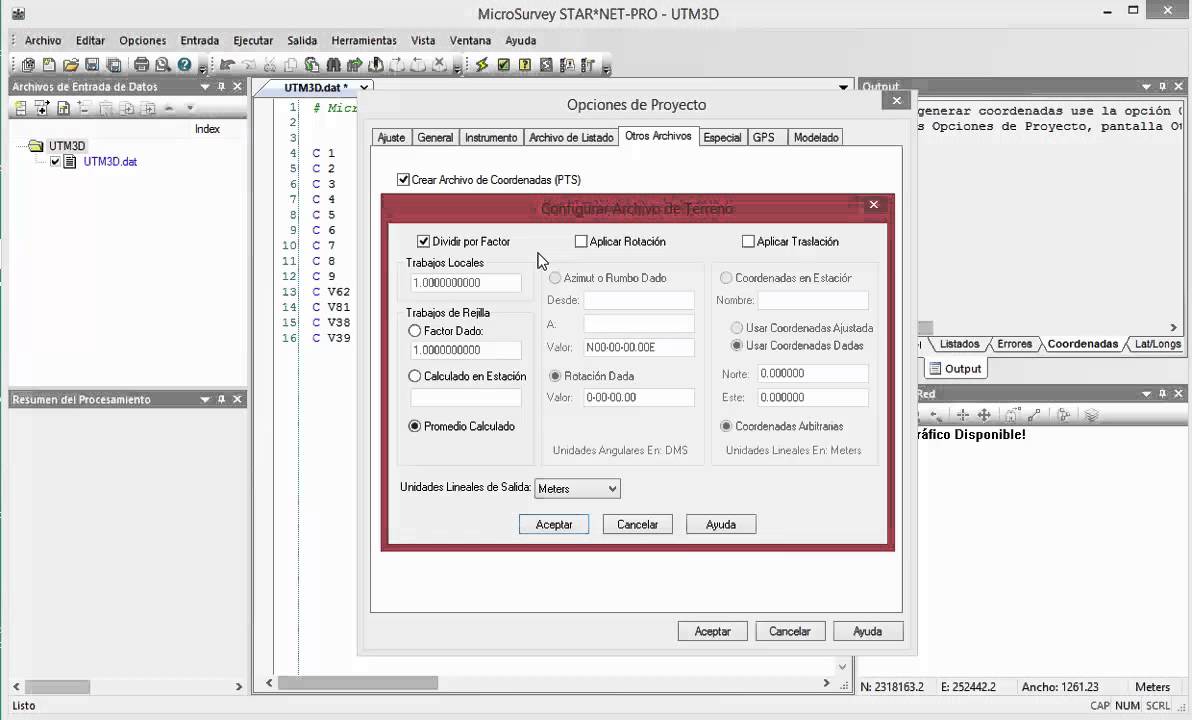The height and width of the screenshot is (720, 1192).
Task: Click the blue Help question mark icon
Action: point(184,65)
